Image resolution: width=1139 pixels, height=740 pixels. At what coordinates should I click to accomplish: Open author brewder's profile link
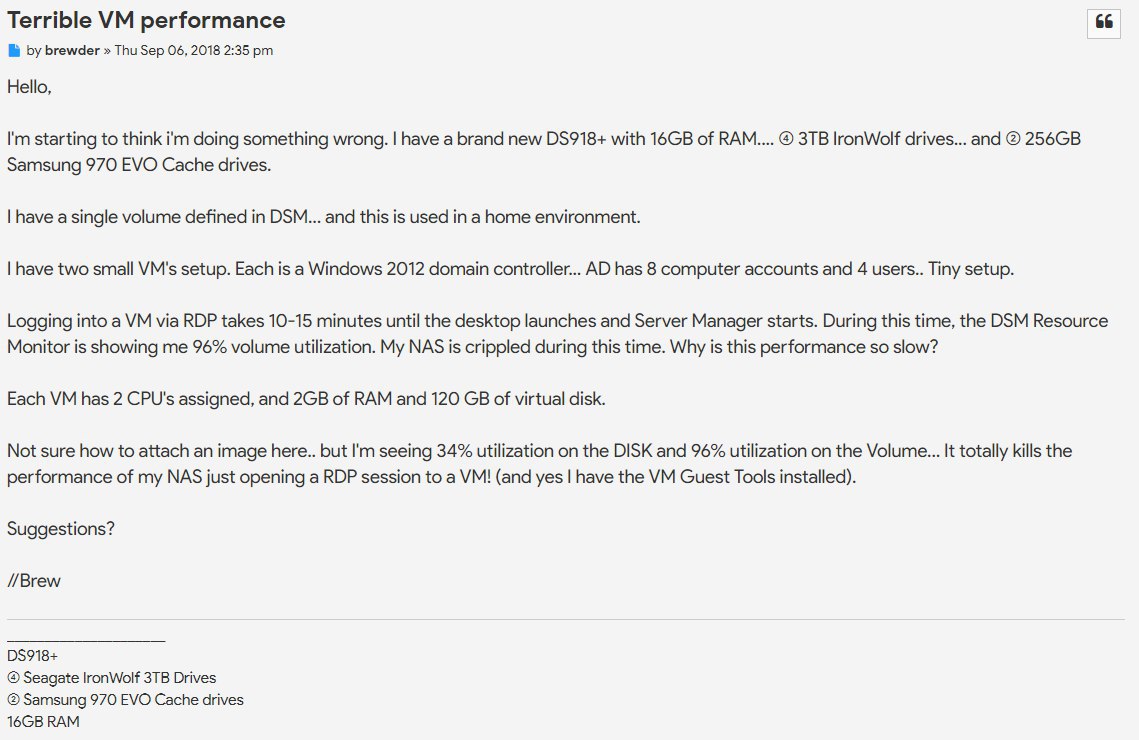72,50
